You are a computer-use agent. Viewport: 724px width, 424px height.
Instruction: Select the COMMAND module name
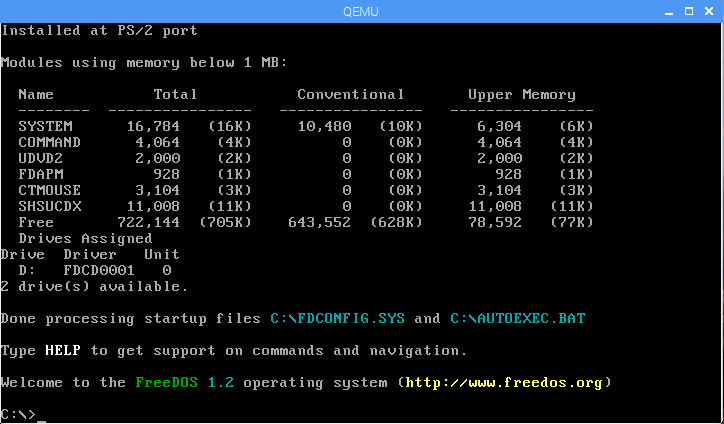[x=49, y=142]
